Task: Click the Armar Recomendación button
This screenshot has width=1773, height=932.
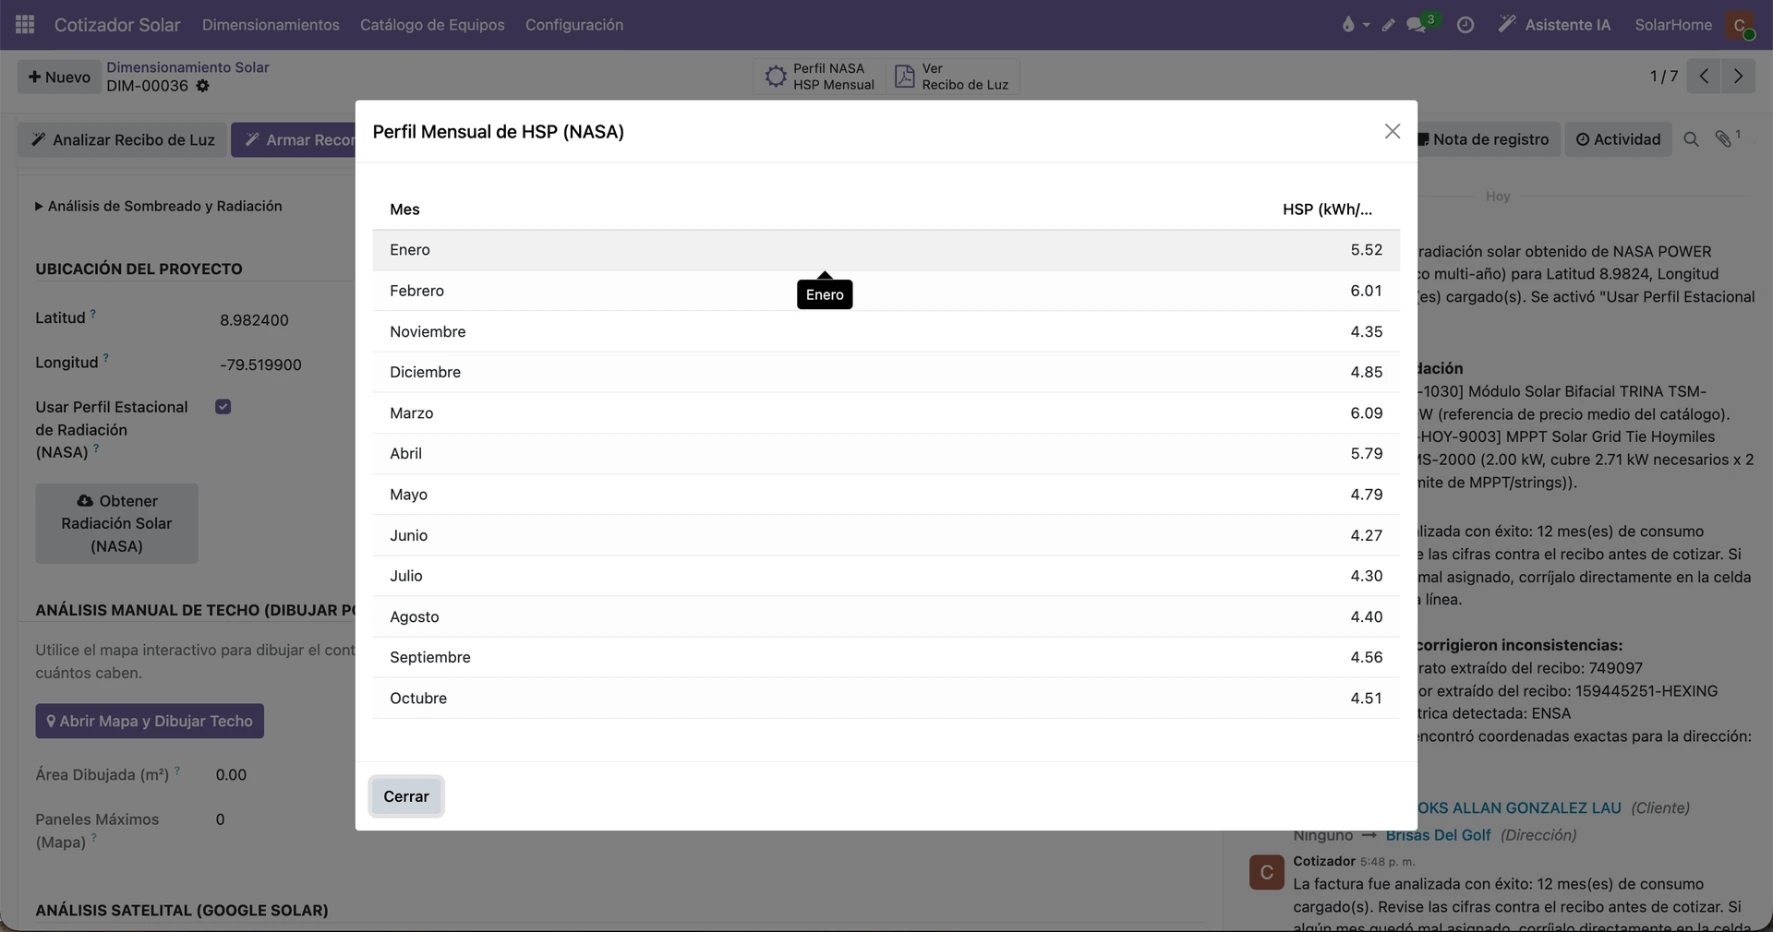Action: 294,140
